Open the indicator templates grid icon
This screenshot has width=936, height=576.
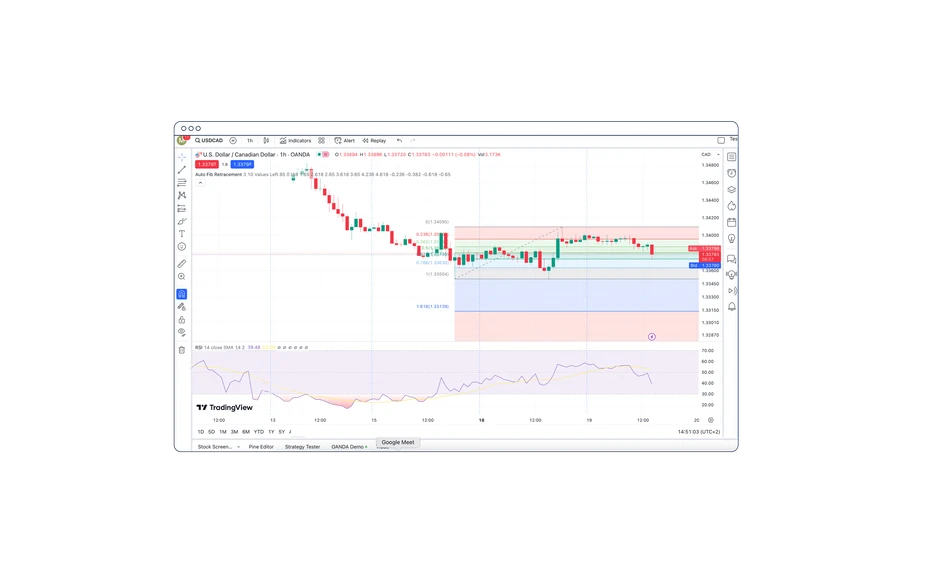(x=321, y=141)
